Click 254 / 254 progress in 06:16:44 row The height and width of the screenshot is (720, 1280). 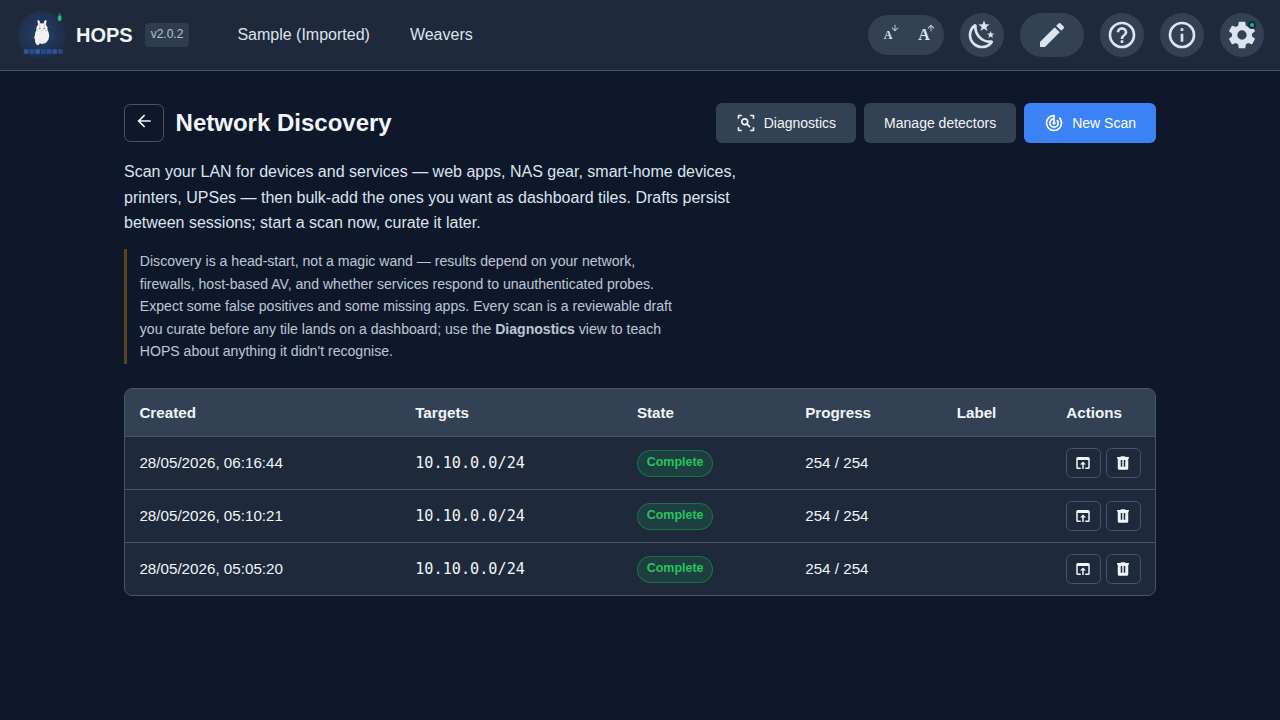(x=837, y=463)
